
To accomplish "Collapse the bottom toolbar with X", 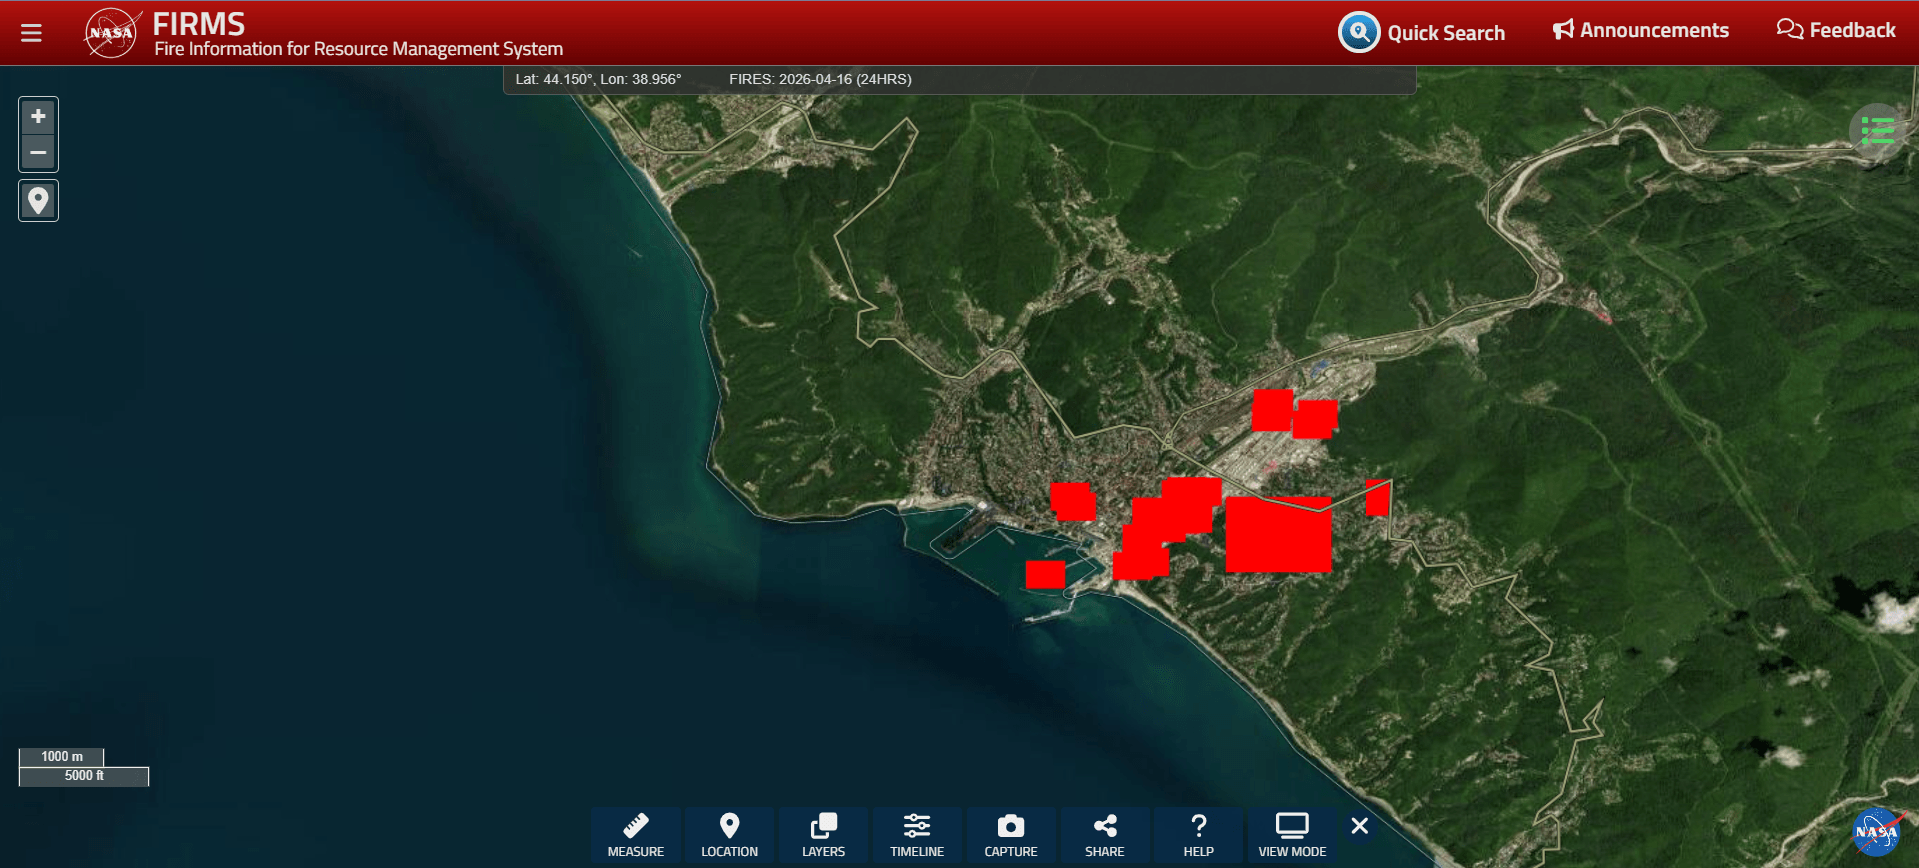I will tap(1360, 826).
